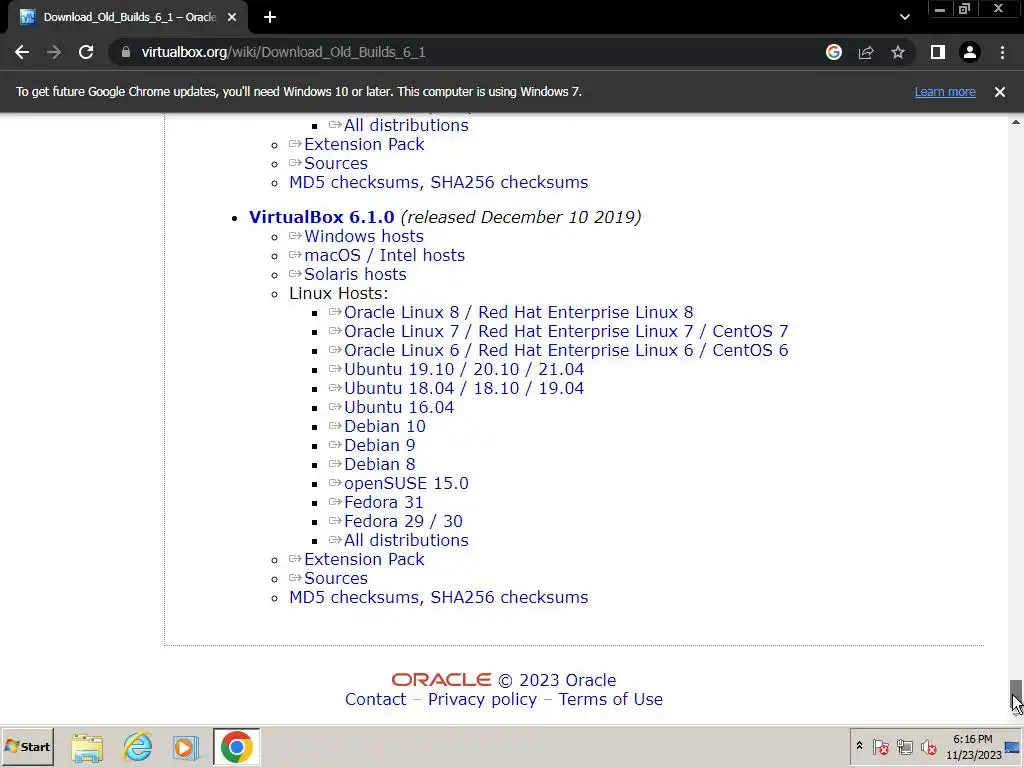The height and width of the screenshot is (768, 1024).
Task: Open the upper MD5 checksums link
Action: tap(353, 182)
